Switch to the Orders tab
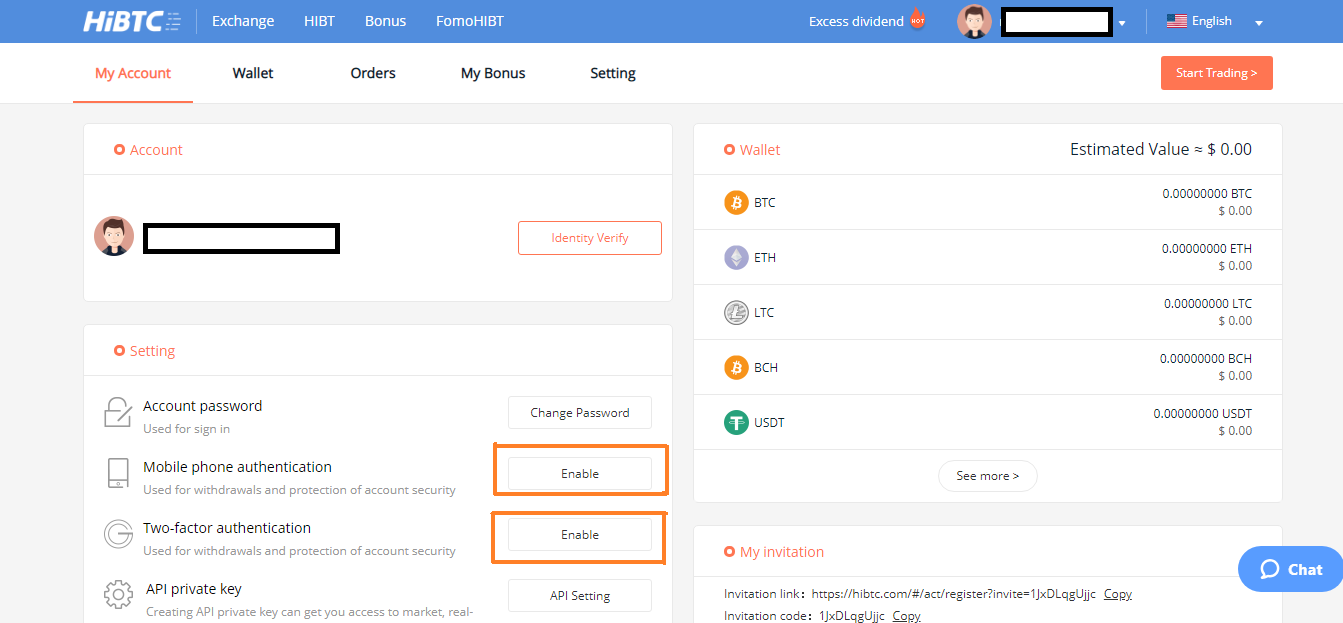Viewport: 1343px width, 623px height. coord(373,73)
